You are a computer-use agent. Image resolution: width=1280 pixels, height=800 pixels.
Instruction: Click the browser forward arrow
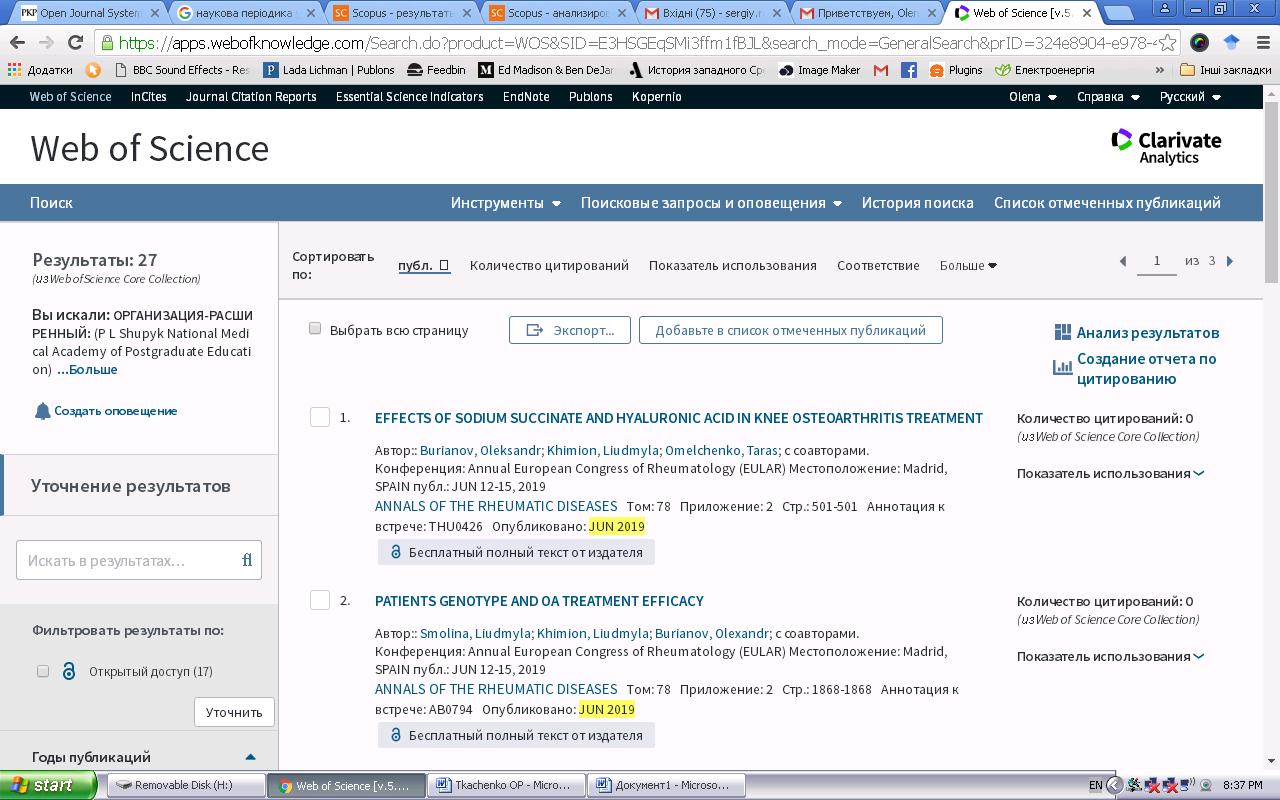[46, 43]
